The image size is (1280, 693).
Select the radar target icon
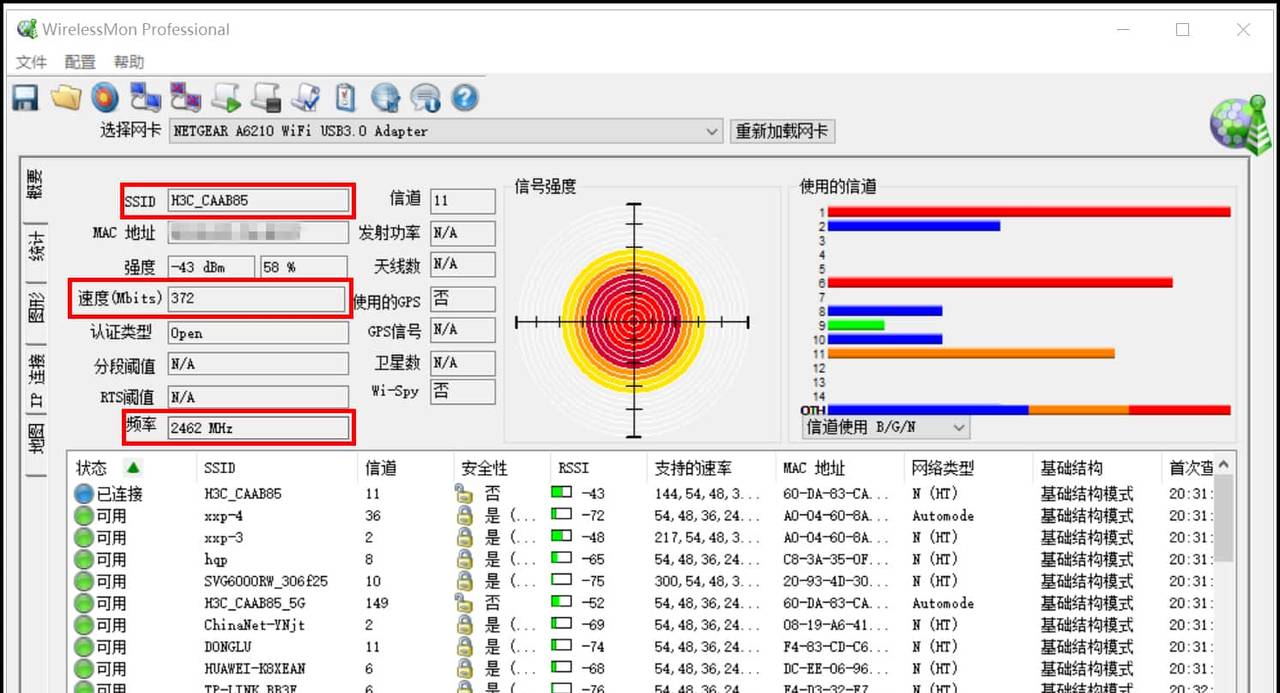pyautogui.click(x=105, y=97)
